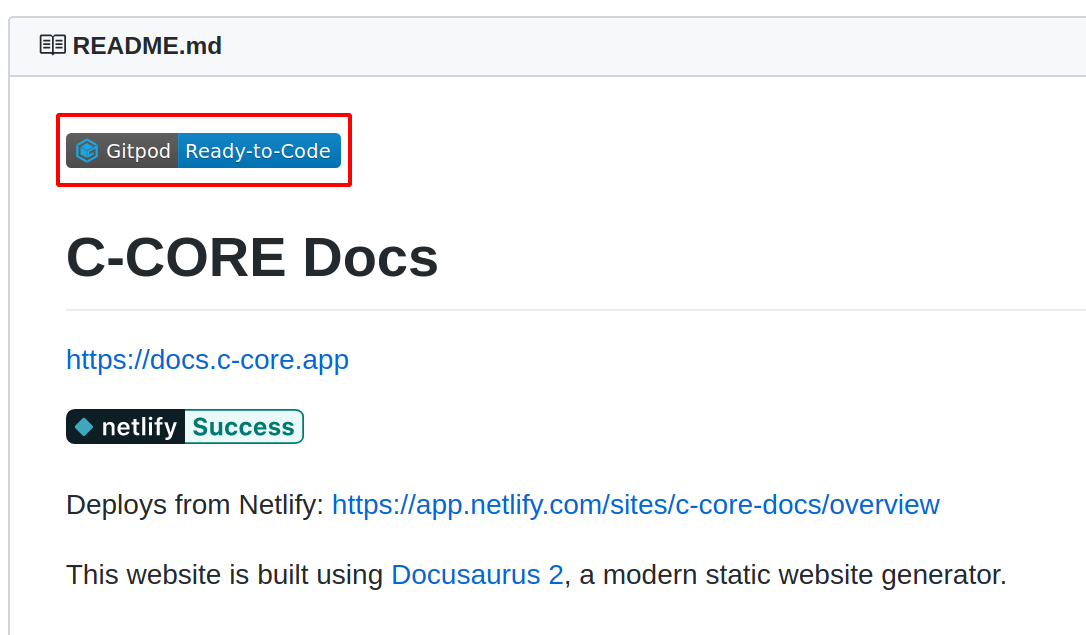Click the C-CORE Docs heading

(252, 258)
